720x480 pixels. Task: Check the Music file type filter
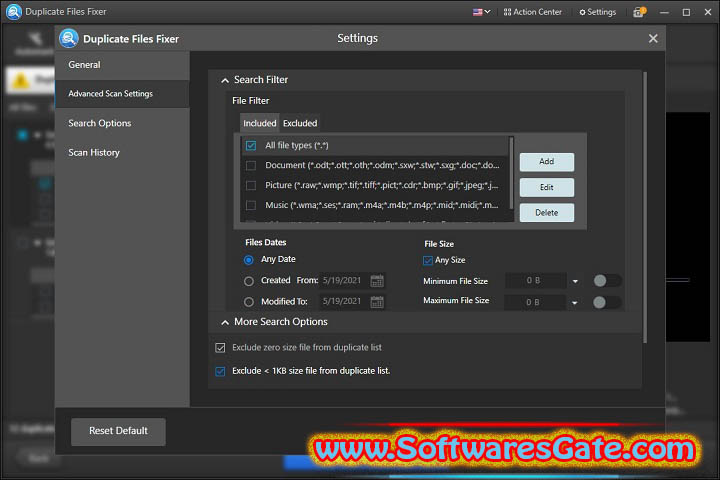251,205
